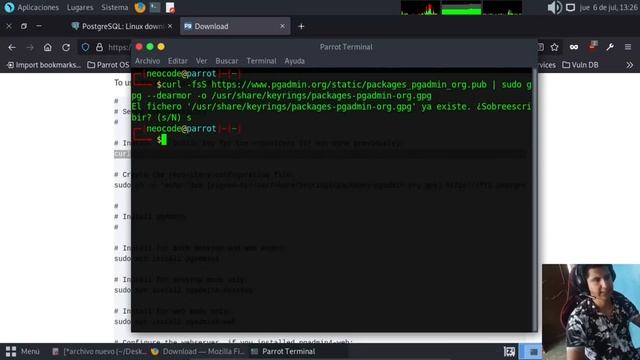Switch to Download — Mozilla Firefox in taskbar
The width and height of the screenshot is (640, 360).
pyautogui.click(x=198, y=351)
